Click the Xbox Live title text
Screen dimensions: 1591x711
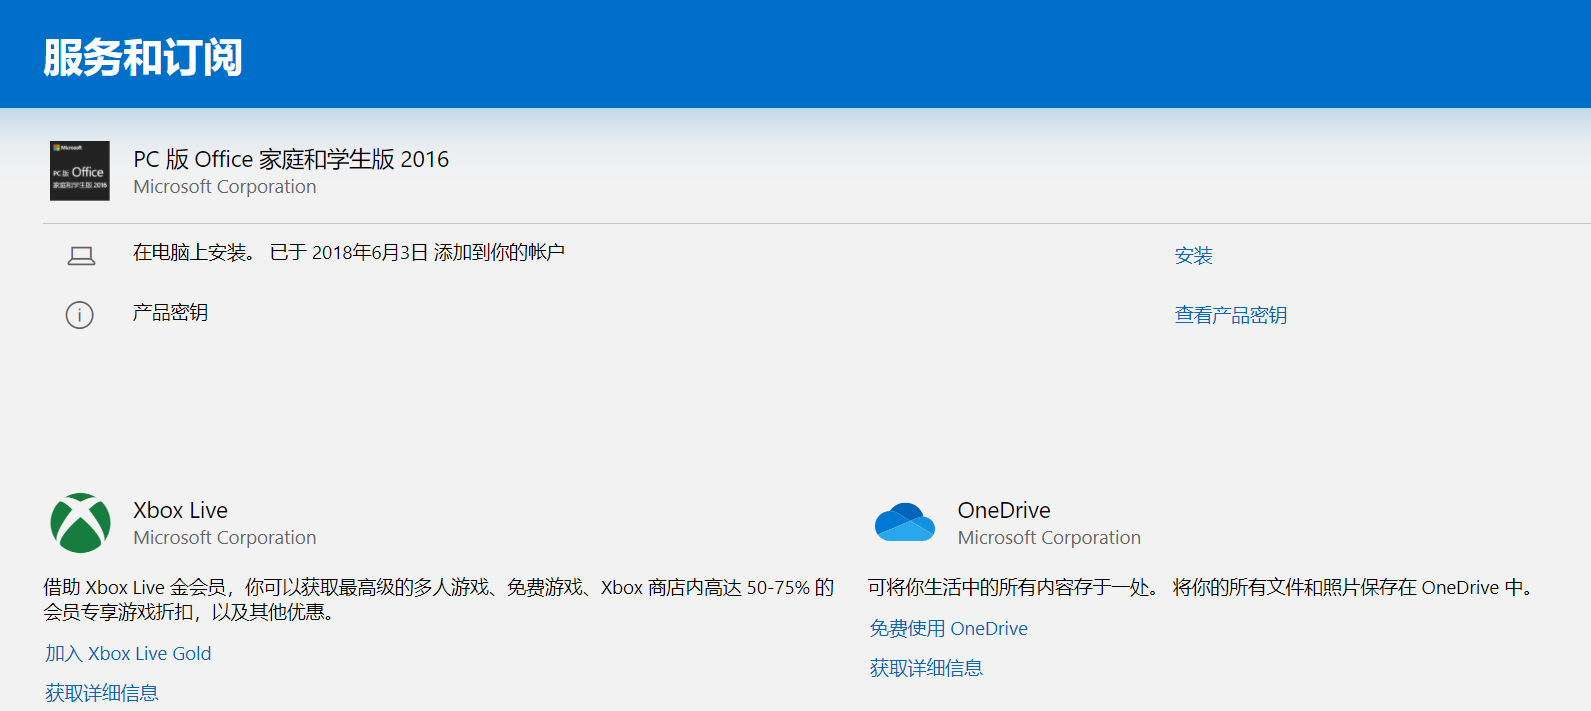click(x=180, y=510)
